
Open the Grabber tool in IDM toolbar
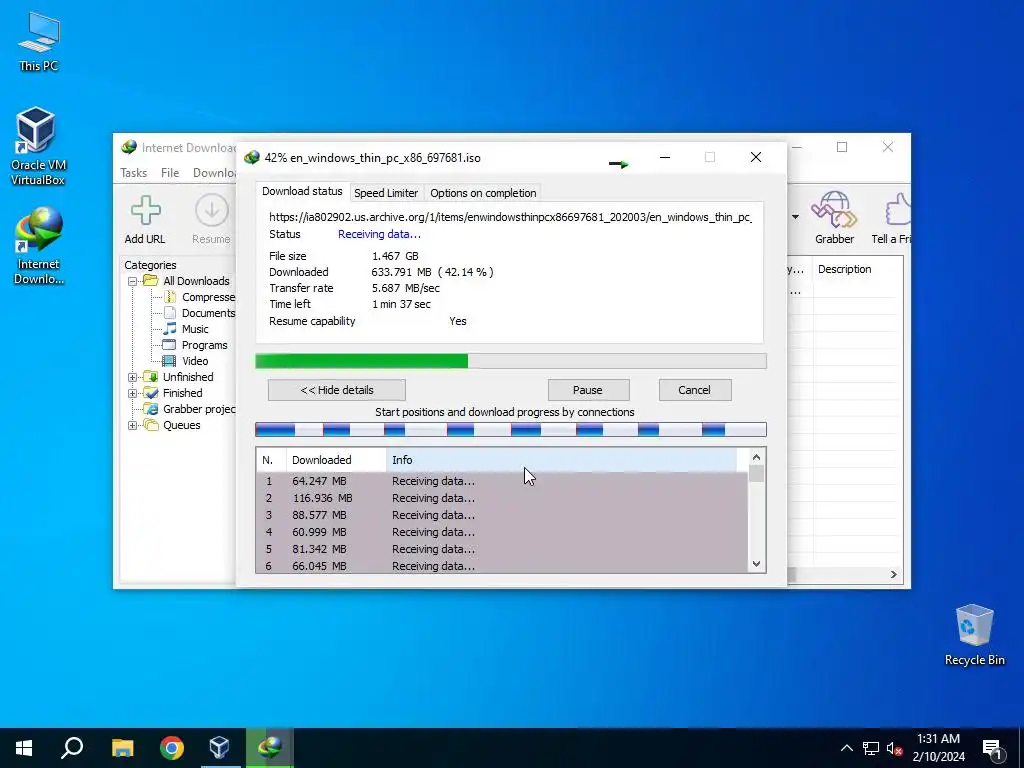pos(834,218)
